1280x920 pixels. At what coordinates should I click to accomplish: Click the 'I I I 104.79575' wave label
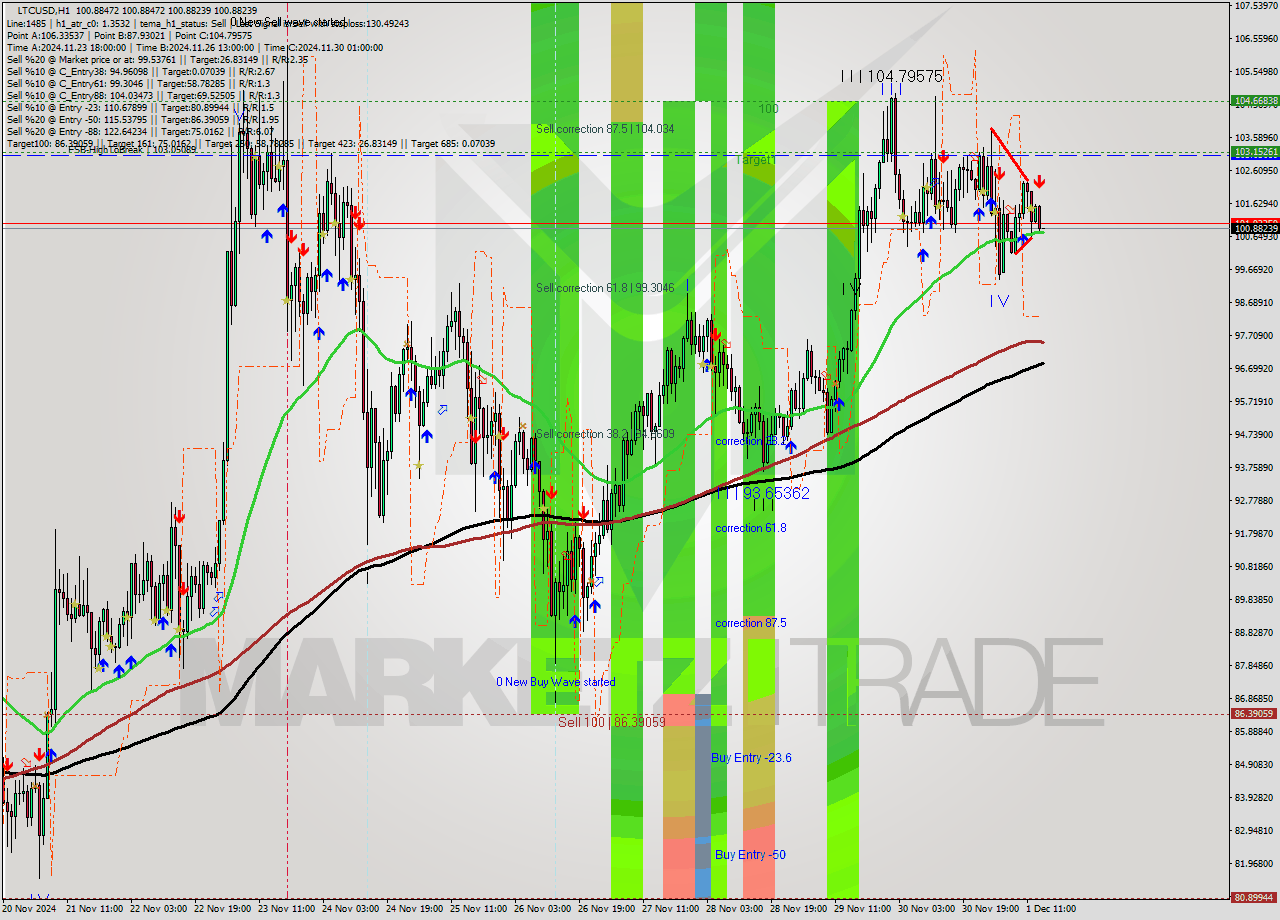pyautogui.click(x=891, y=76)
